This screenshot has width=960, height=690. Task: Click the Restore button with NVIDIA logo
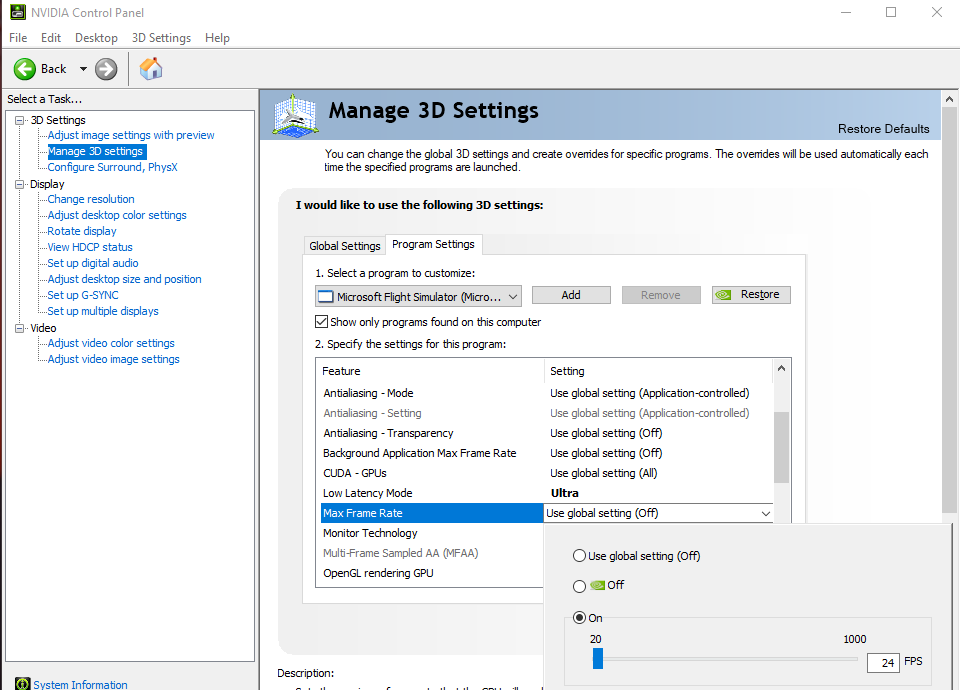coord(751,295)
